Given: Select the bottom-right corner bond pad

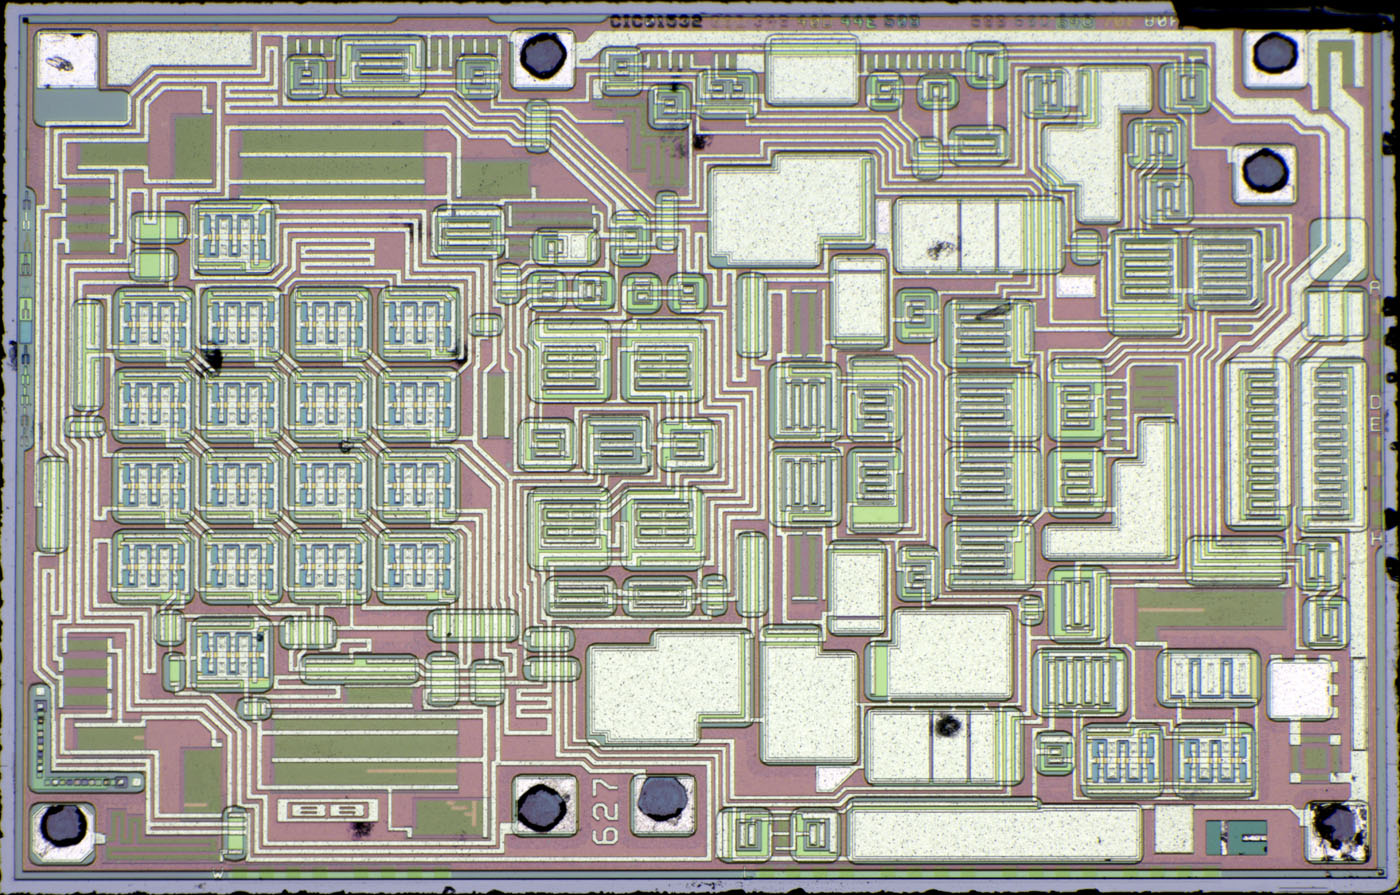Looking at the screenshot, I should point(1335,826).
